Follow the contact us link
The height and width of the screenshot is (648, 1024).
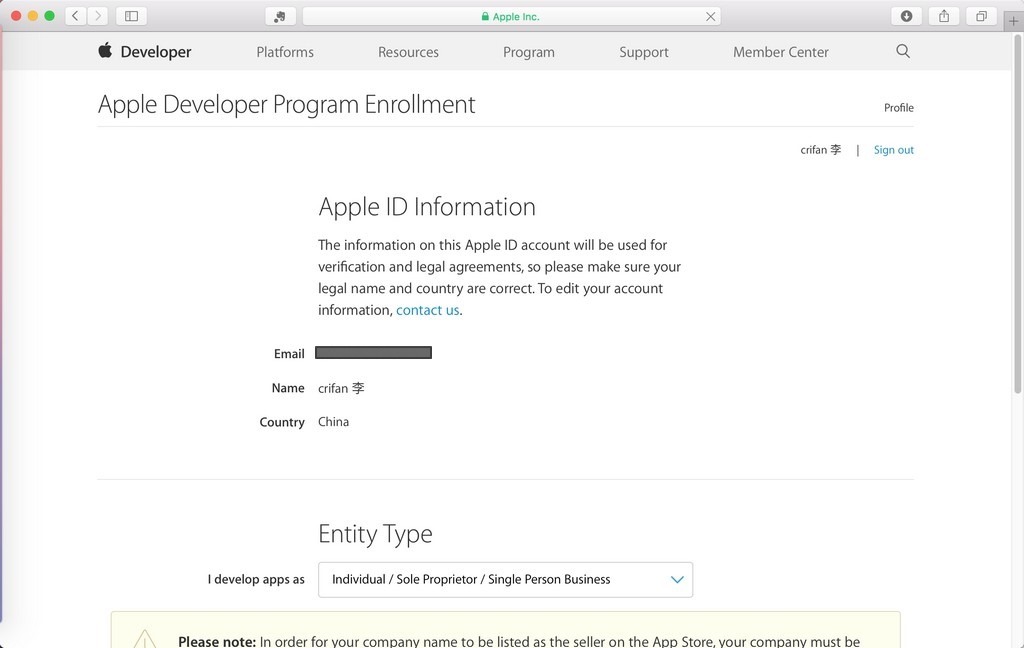coord(428,310)
